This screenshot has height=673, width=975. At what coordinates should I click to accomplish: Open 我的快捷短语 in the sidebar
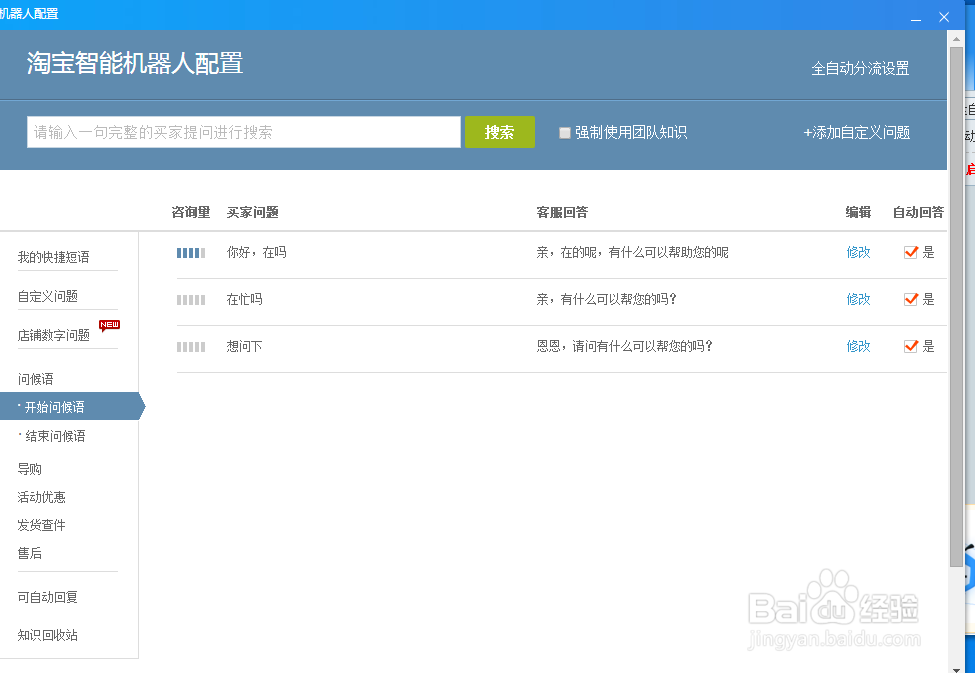pyautogui.click(x=53, y=257)
